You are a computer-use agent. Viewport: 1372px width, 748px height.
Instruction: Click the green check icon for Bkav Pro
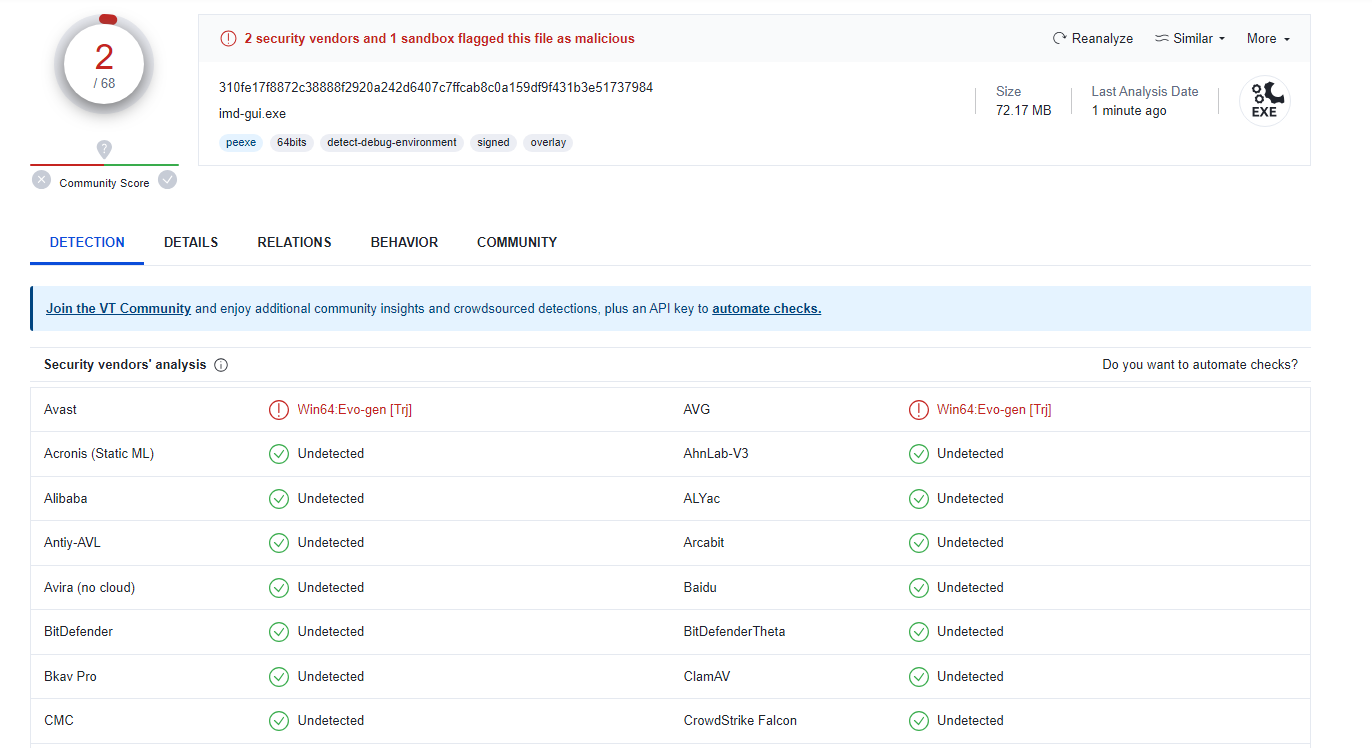(x=279, y=677)
